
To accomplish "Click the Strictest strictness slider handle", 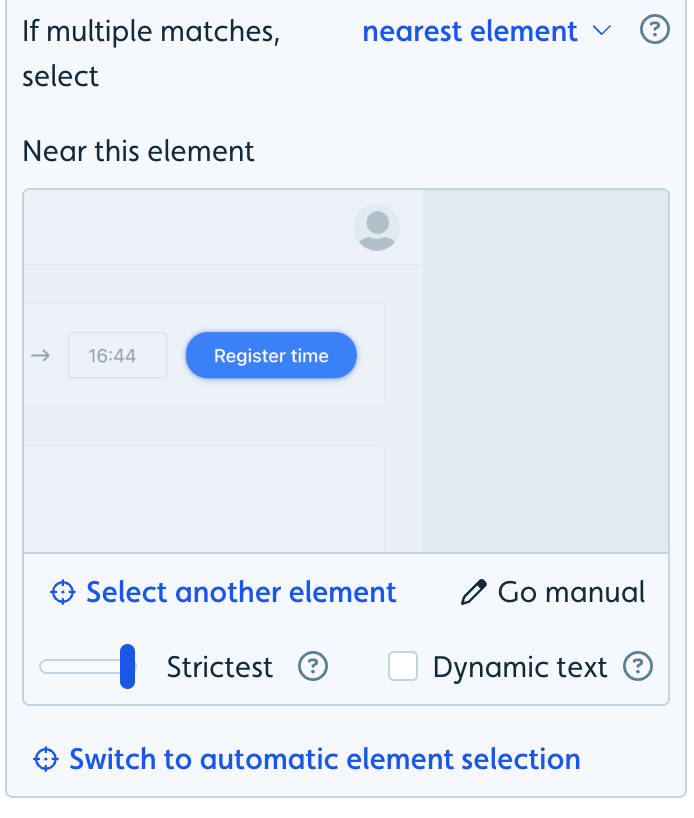I will pos(127,666).
